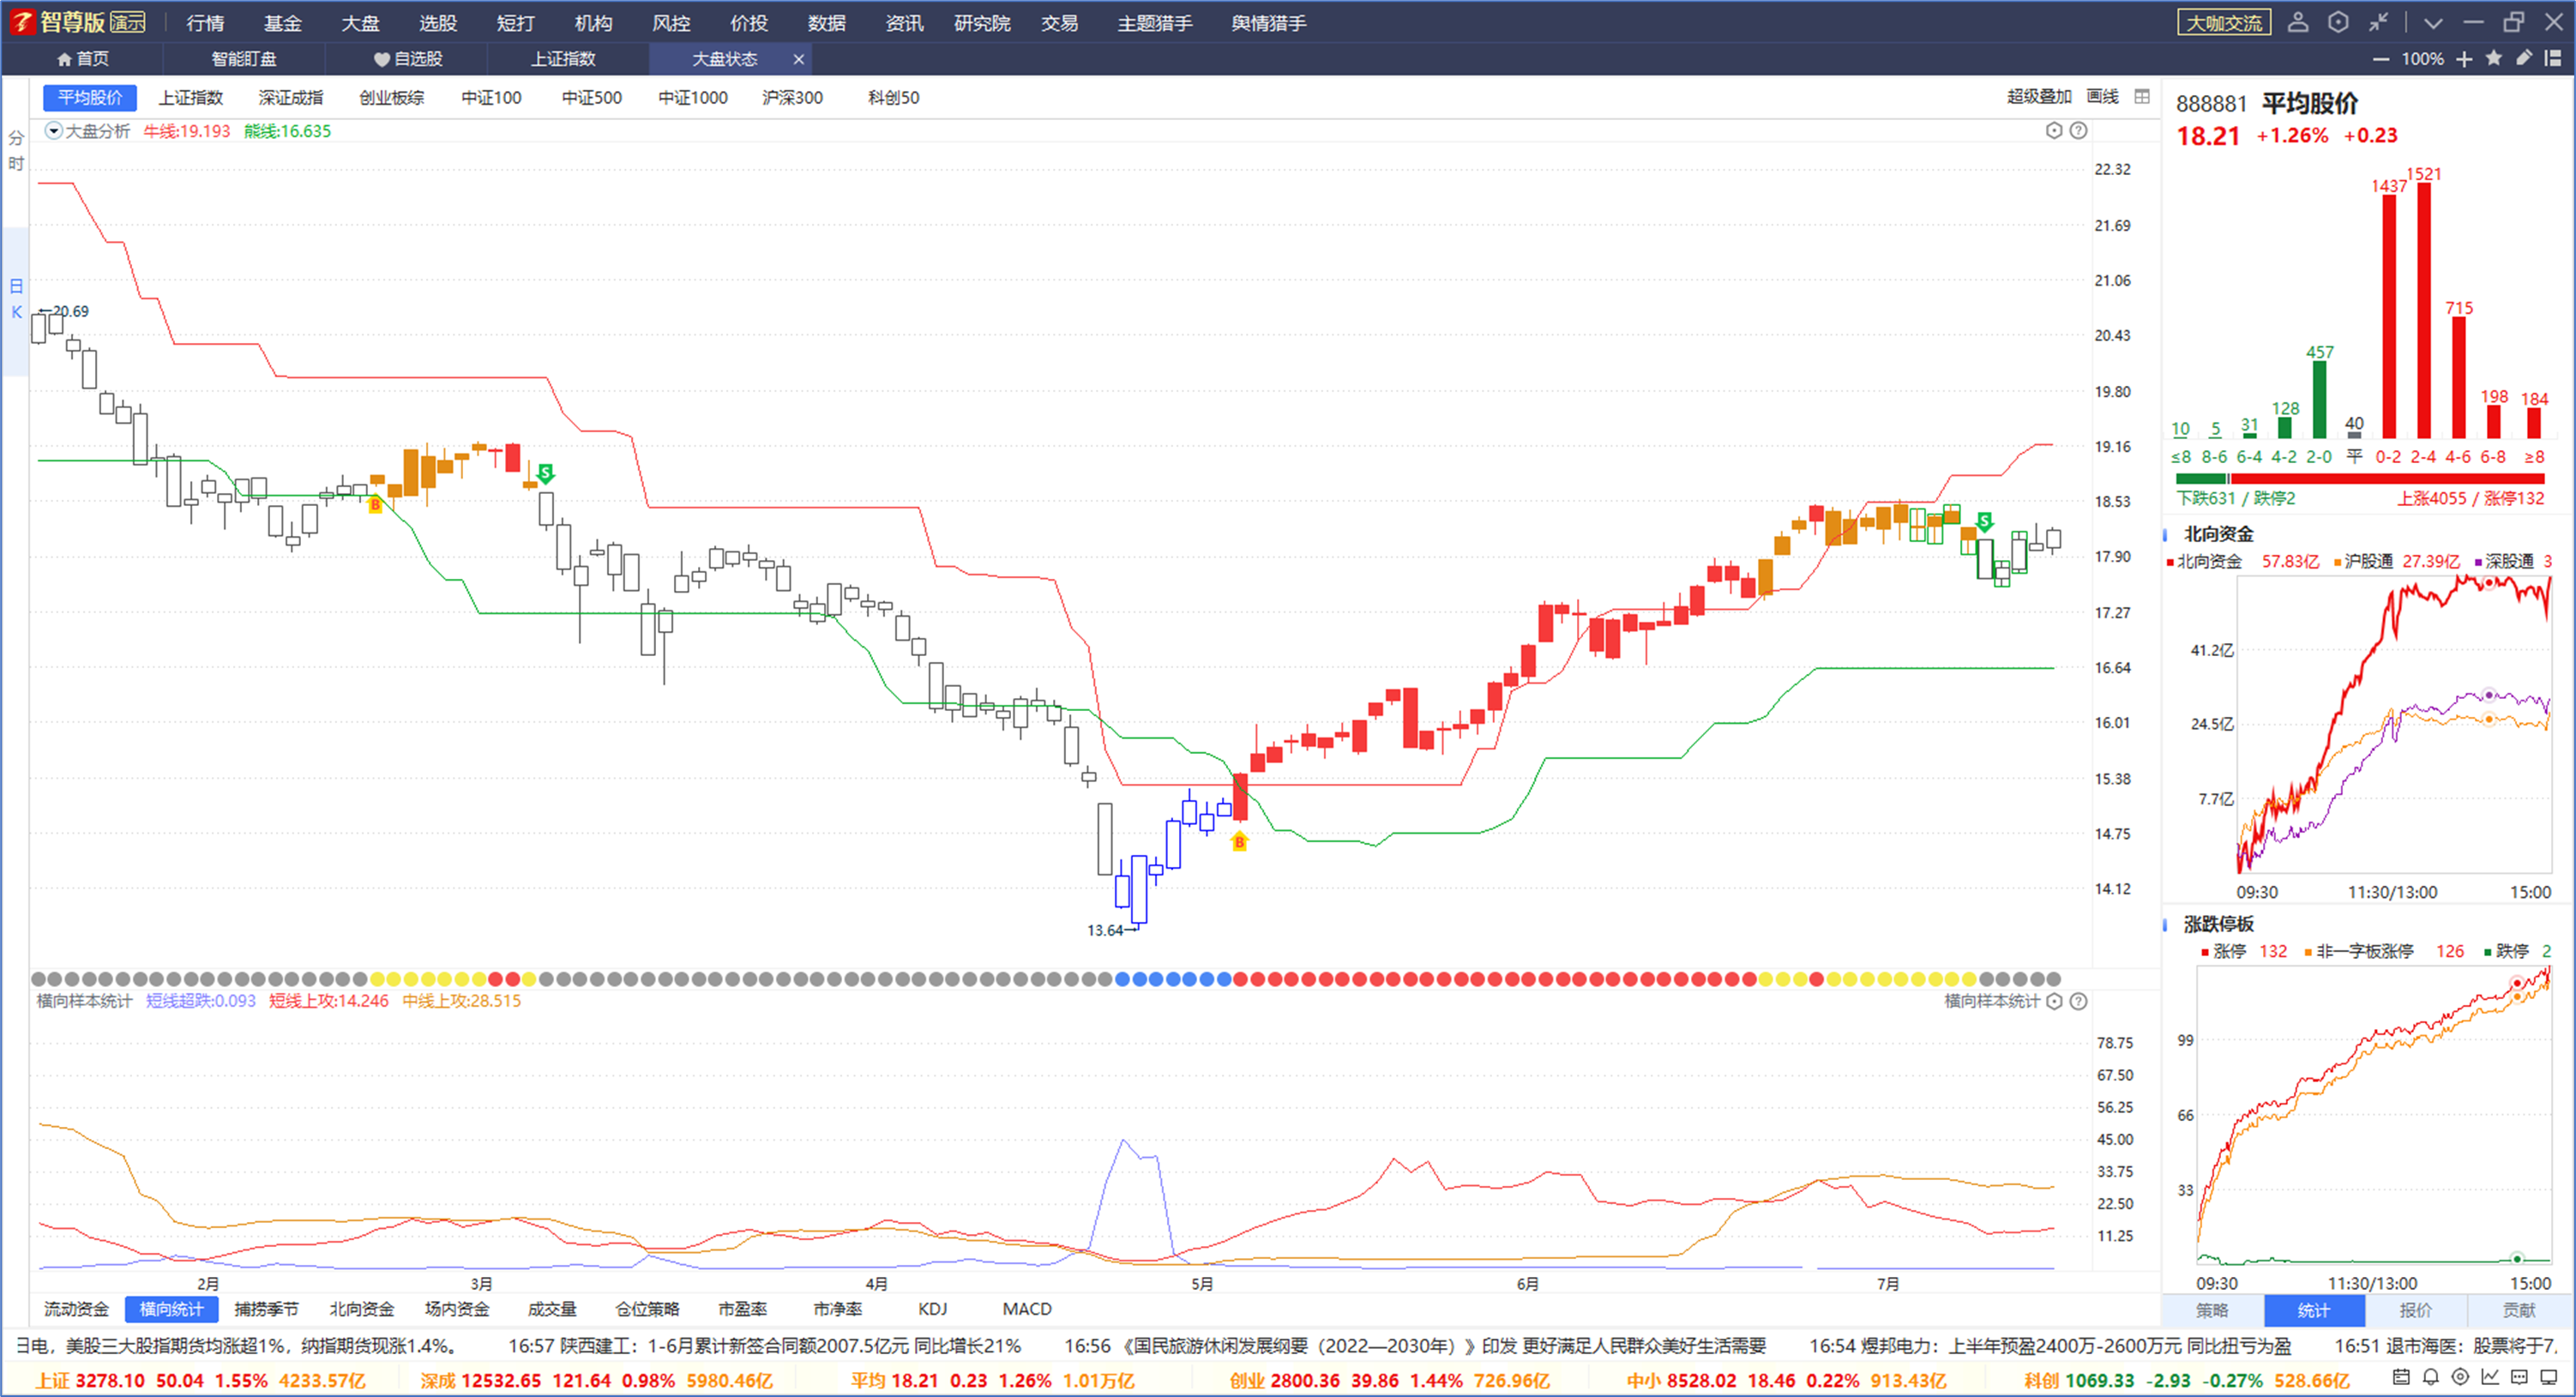Select the 中证500 index toggle
Viewport: 2576px width, 1397px height.
tap(591, 97)
